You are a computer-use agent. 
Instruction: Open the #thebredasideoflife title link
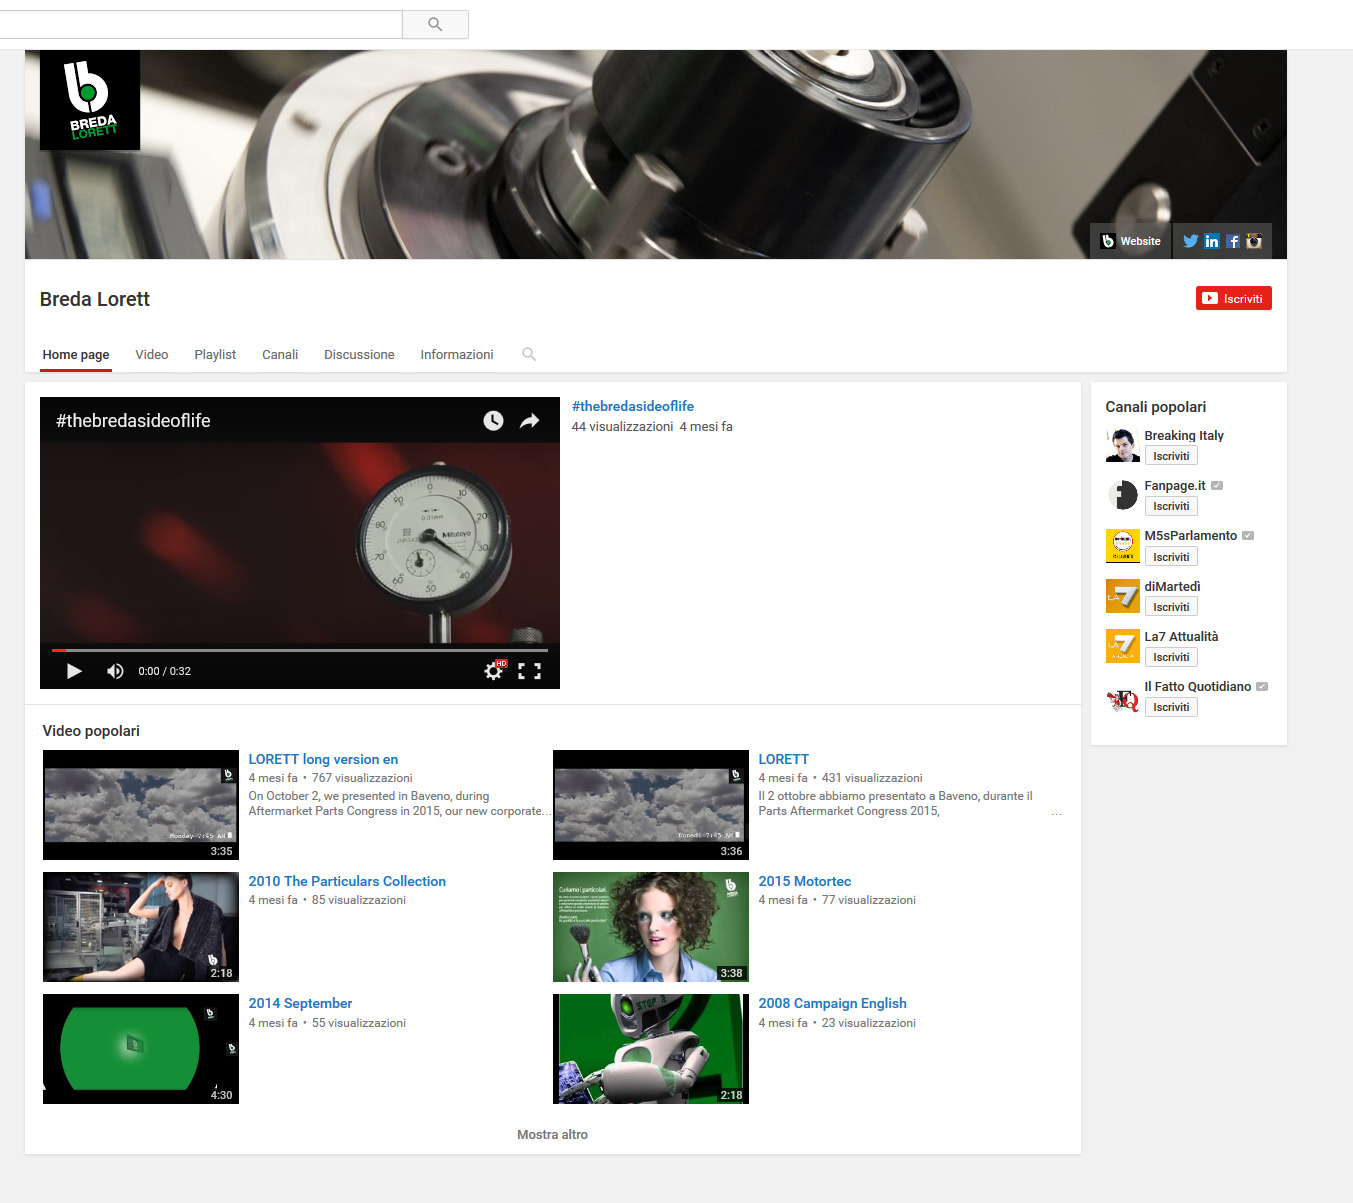pyautogui.click(x=633, y=406)
